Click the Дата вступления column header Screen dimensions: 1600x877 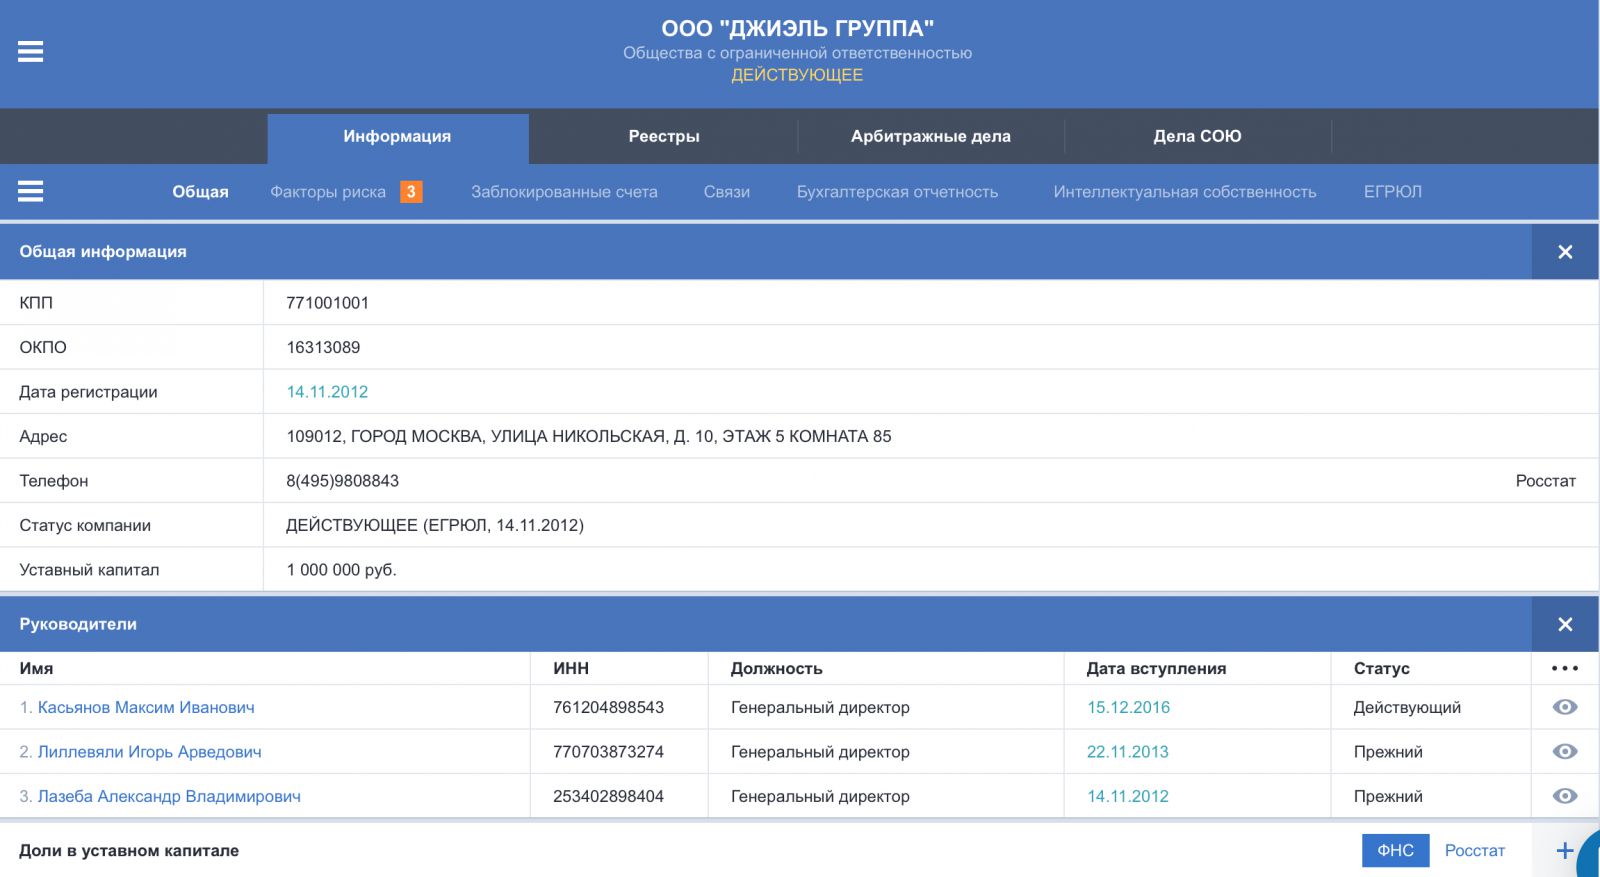tap(1156, 669)
